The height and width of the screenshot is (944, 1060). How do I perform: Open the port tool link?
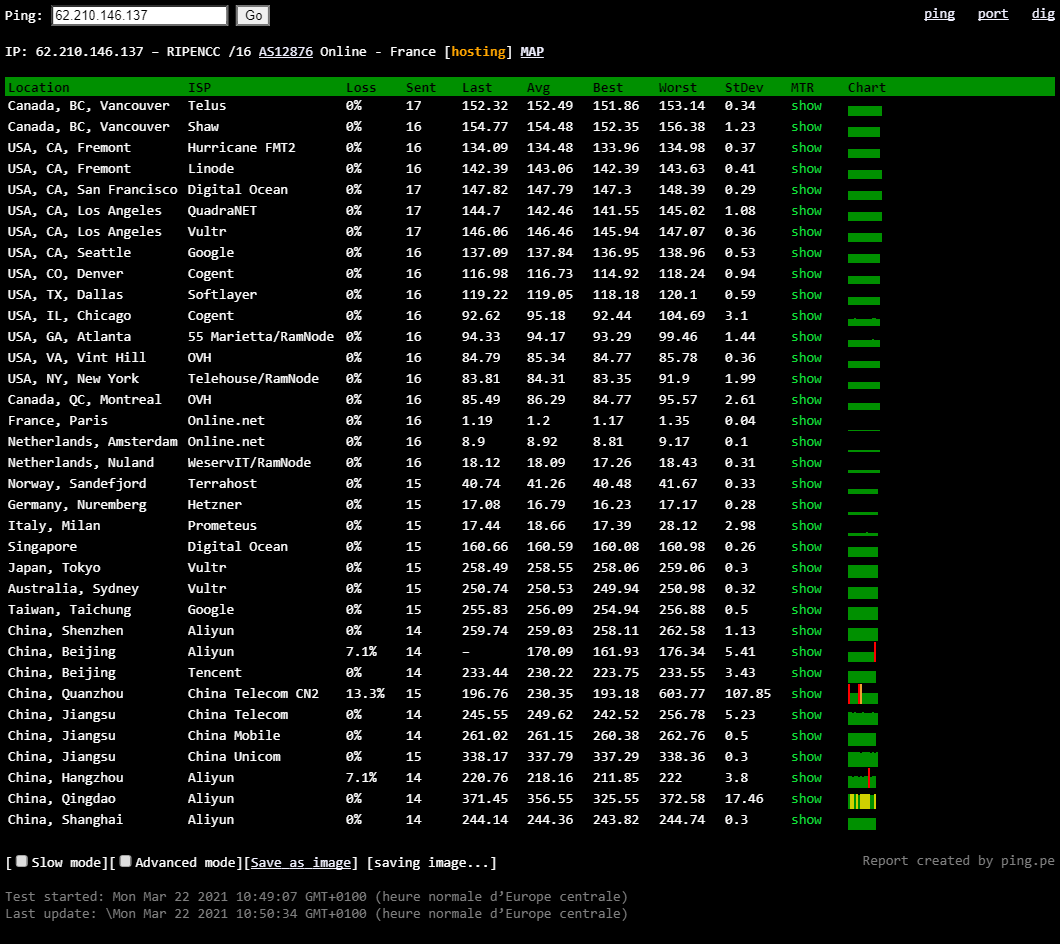[x=992, y=14]
